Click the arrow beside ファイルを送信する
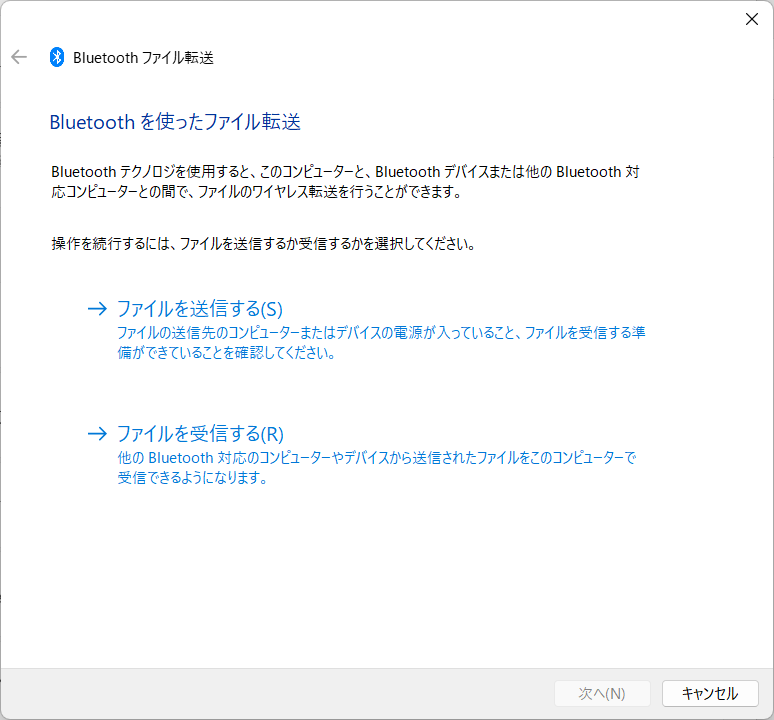 pos(97,309)
